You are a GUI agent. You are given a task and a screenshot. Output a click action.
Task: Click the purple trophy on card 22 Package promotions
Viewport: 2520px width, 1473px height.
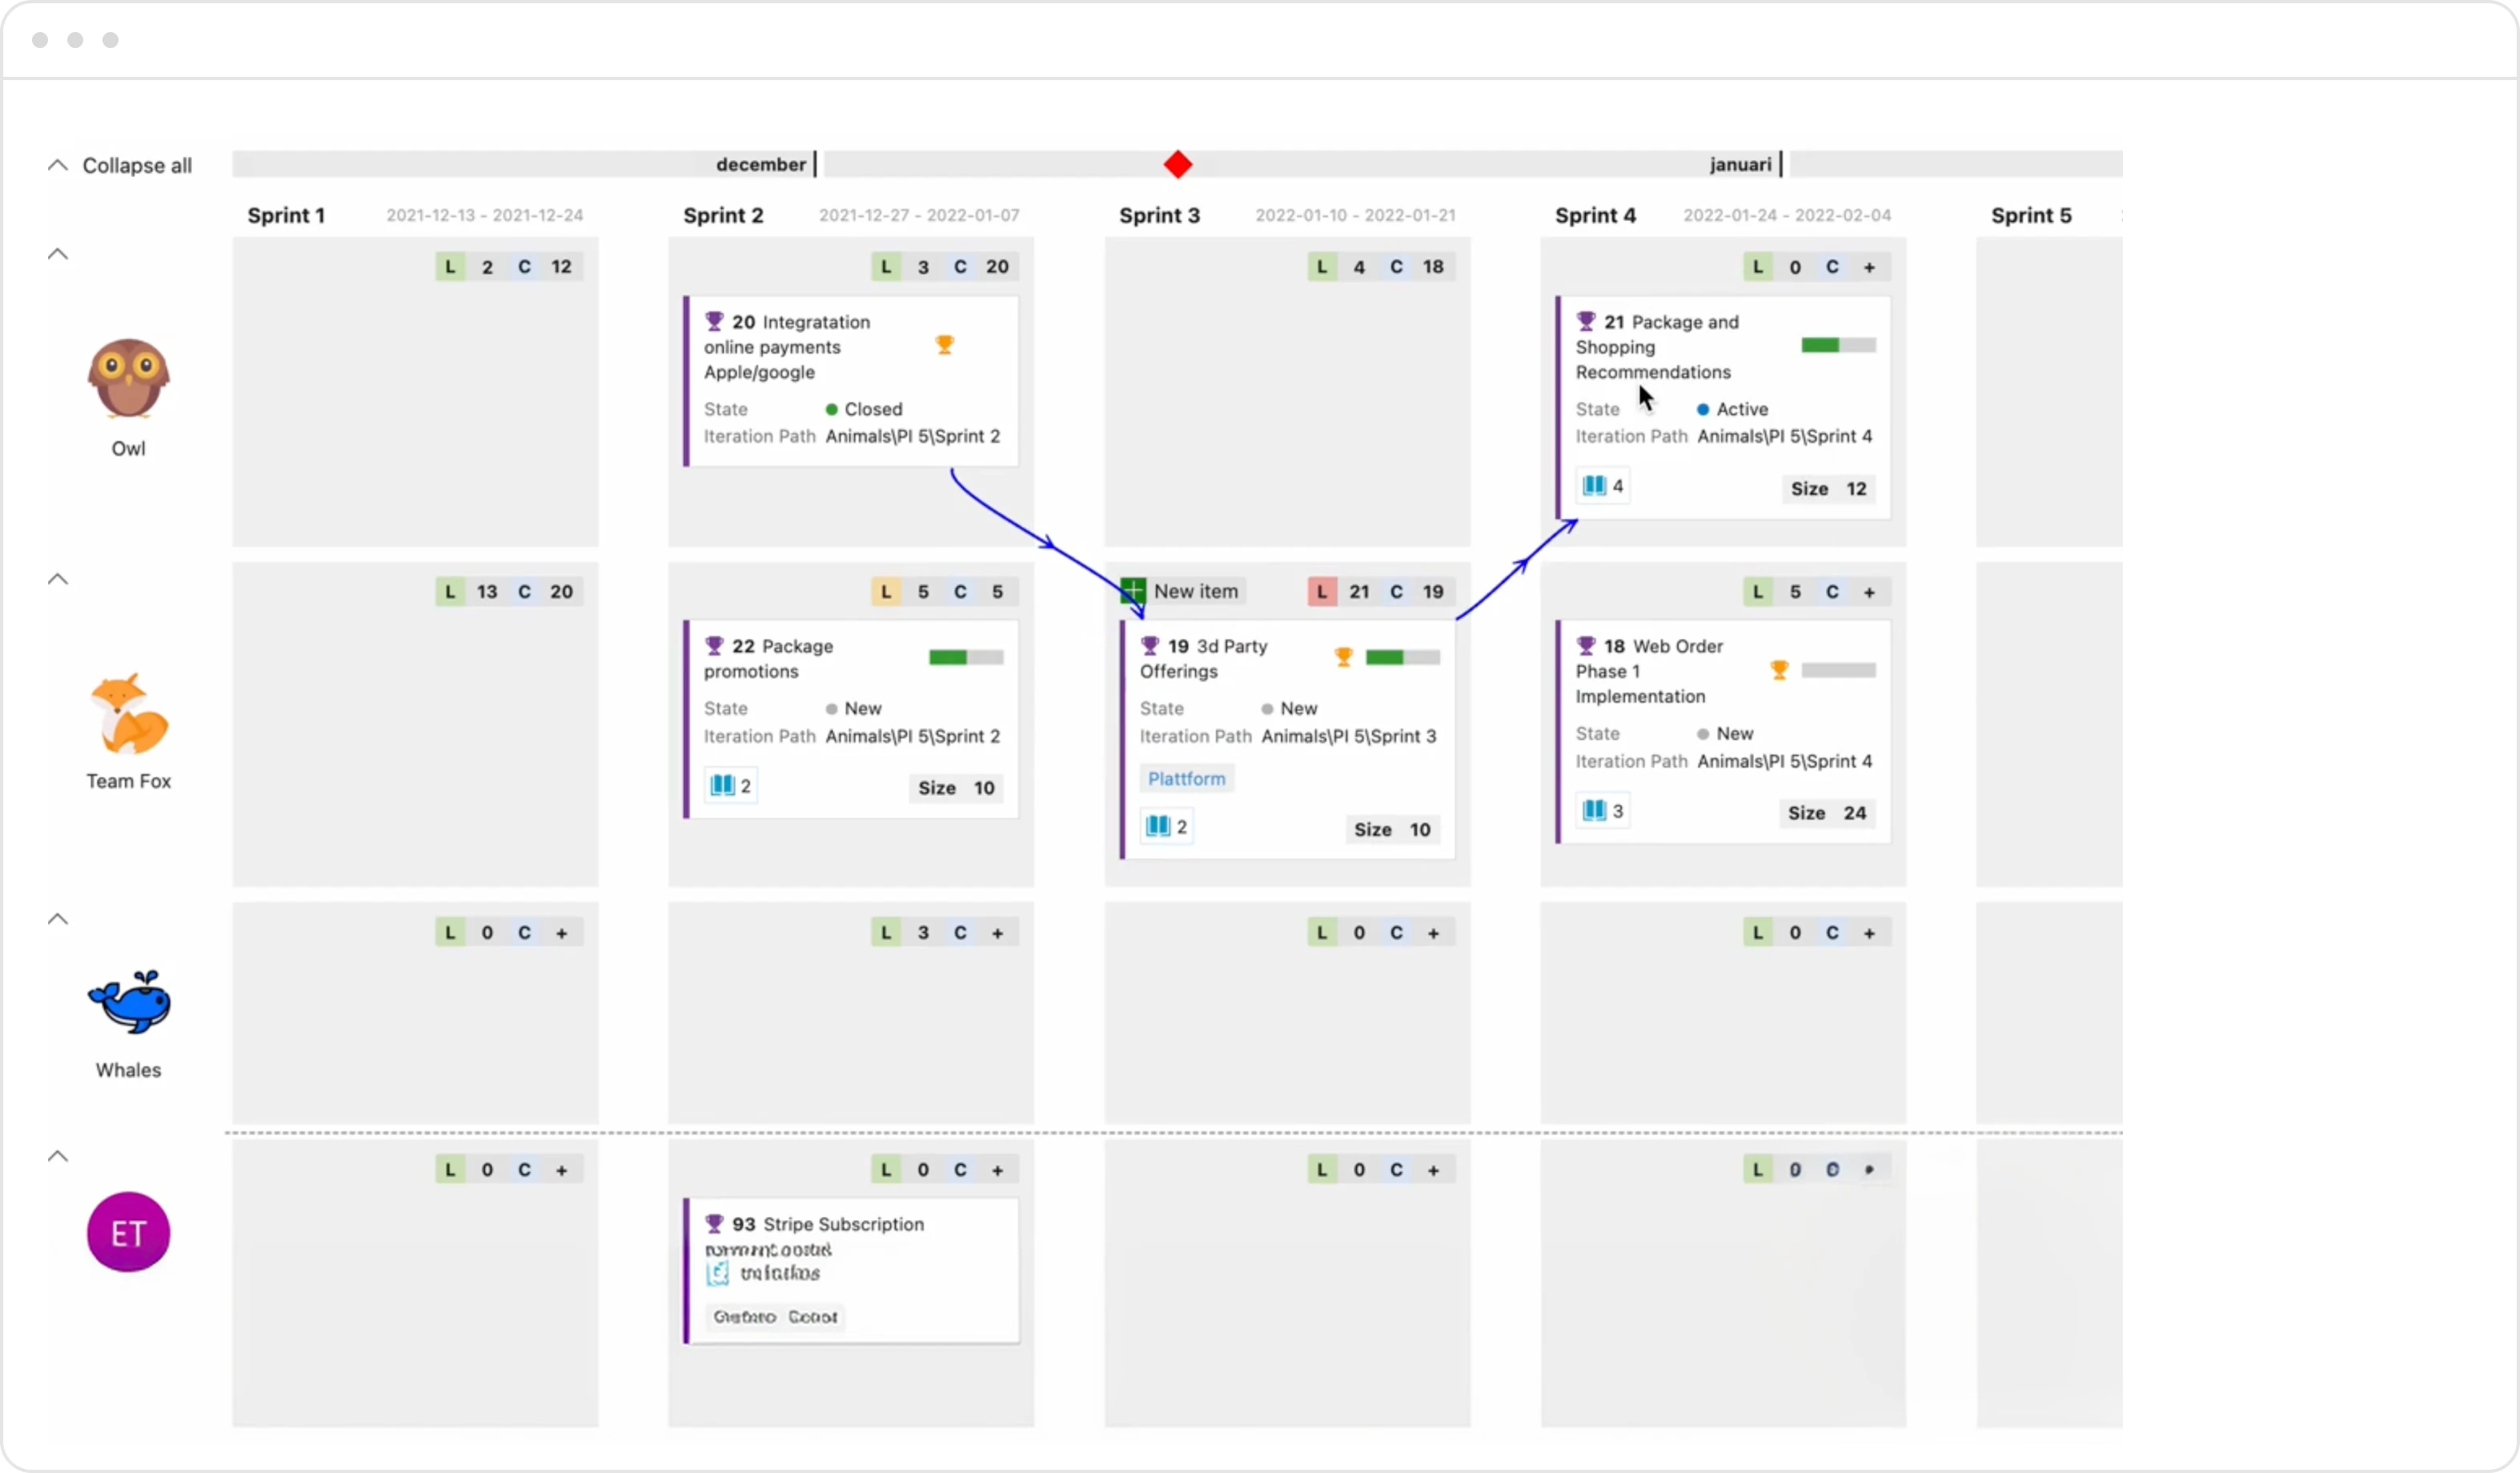pyautogui.click(x=714, y=646)
